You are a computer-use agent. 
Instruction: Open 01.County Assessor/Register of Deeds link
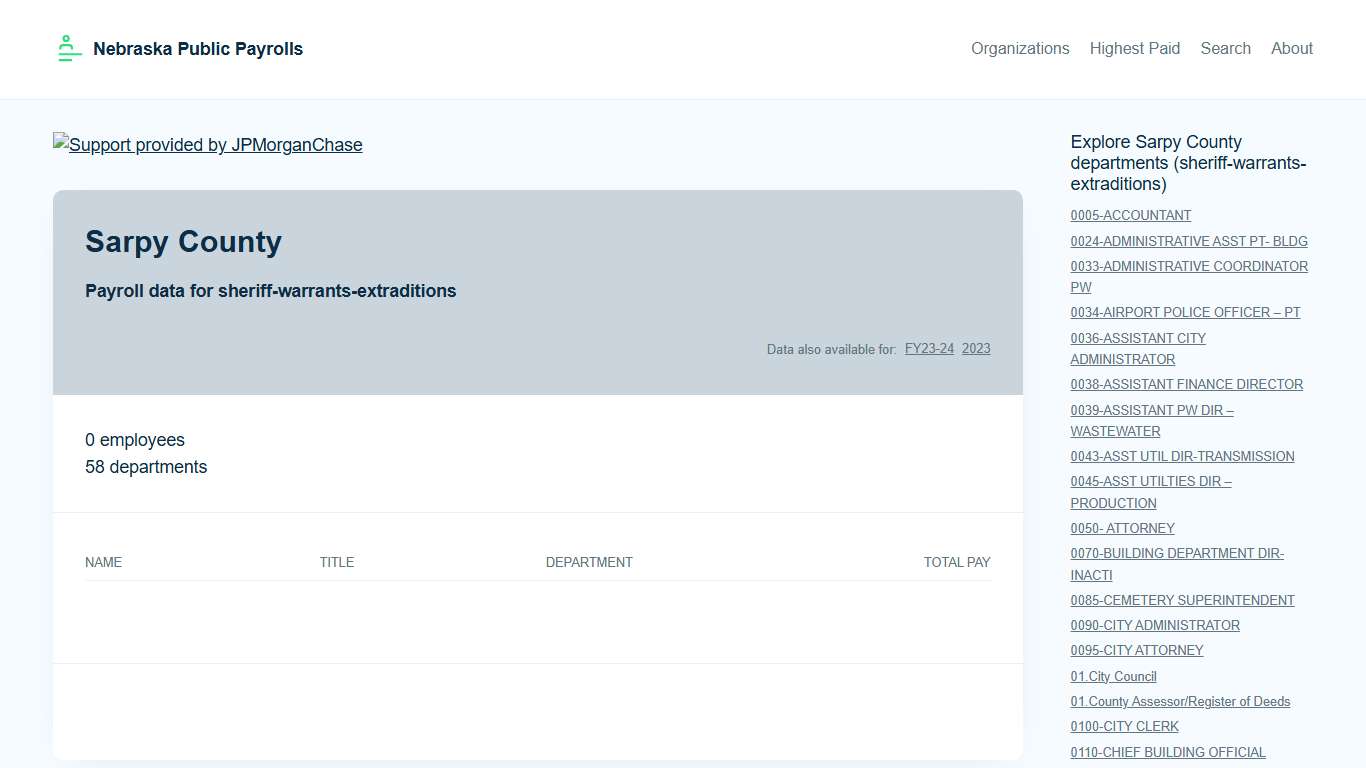point(1180,701)
